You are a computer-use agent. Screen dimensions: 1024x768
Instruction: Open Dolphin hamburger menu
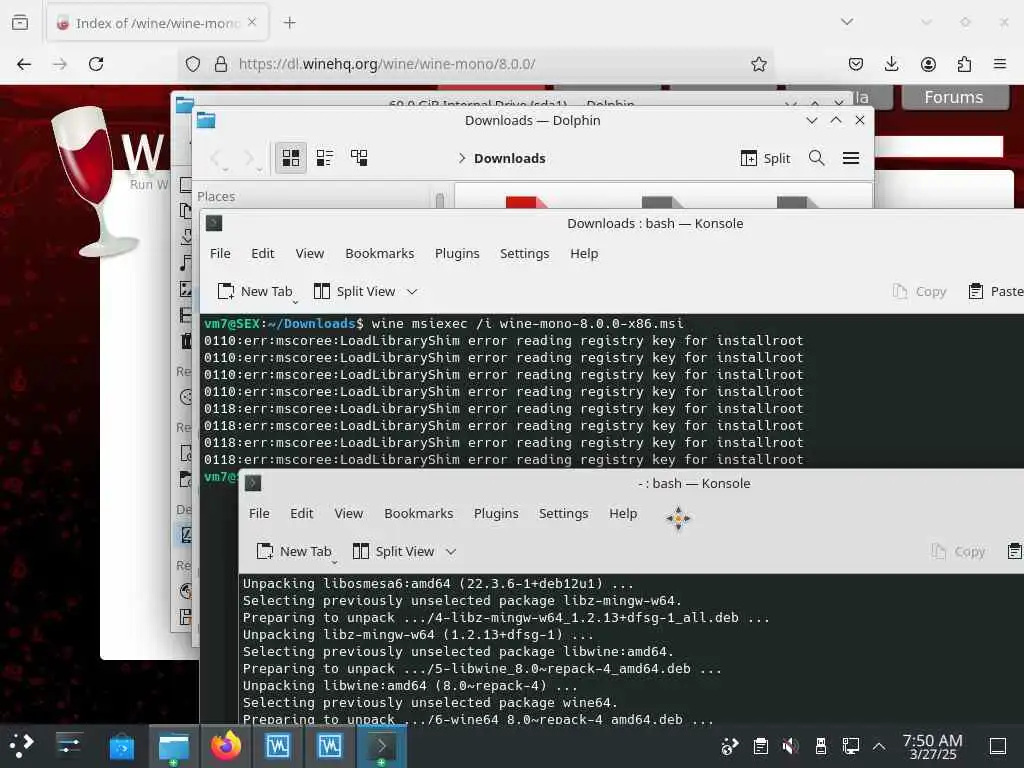coord(851,158)
